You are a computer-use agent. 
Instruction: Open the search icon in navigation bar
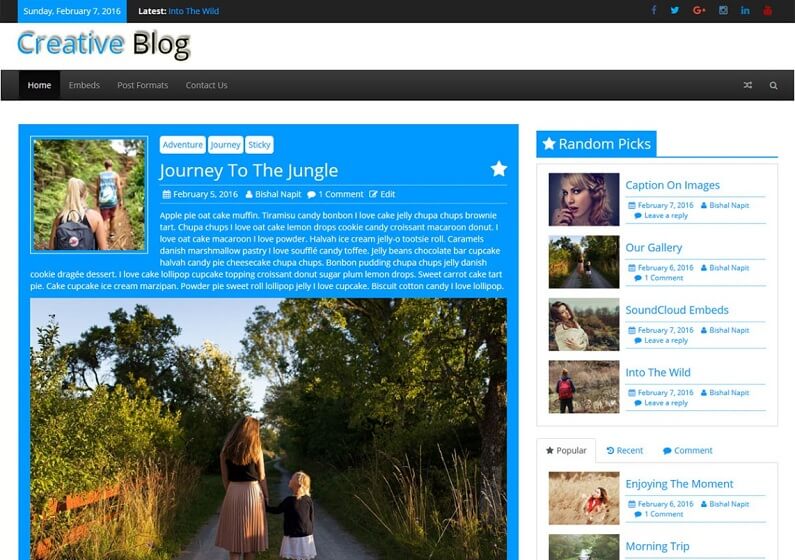773,85
